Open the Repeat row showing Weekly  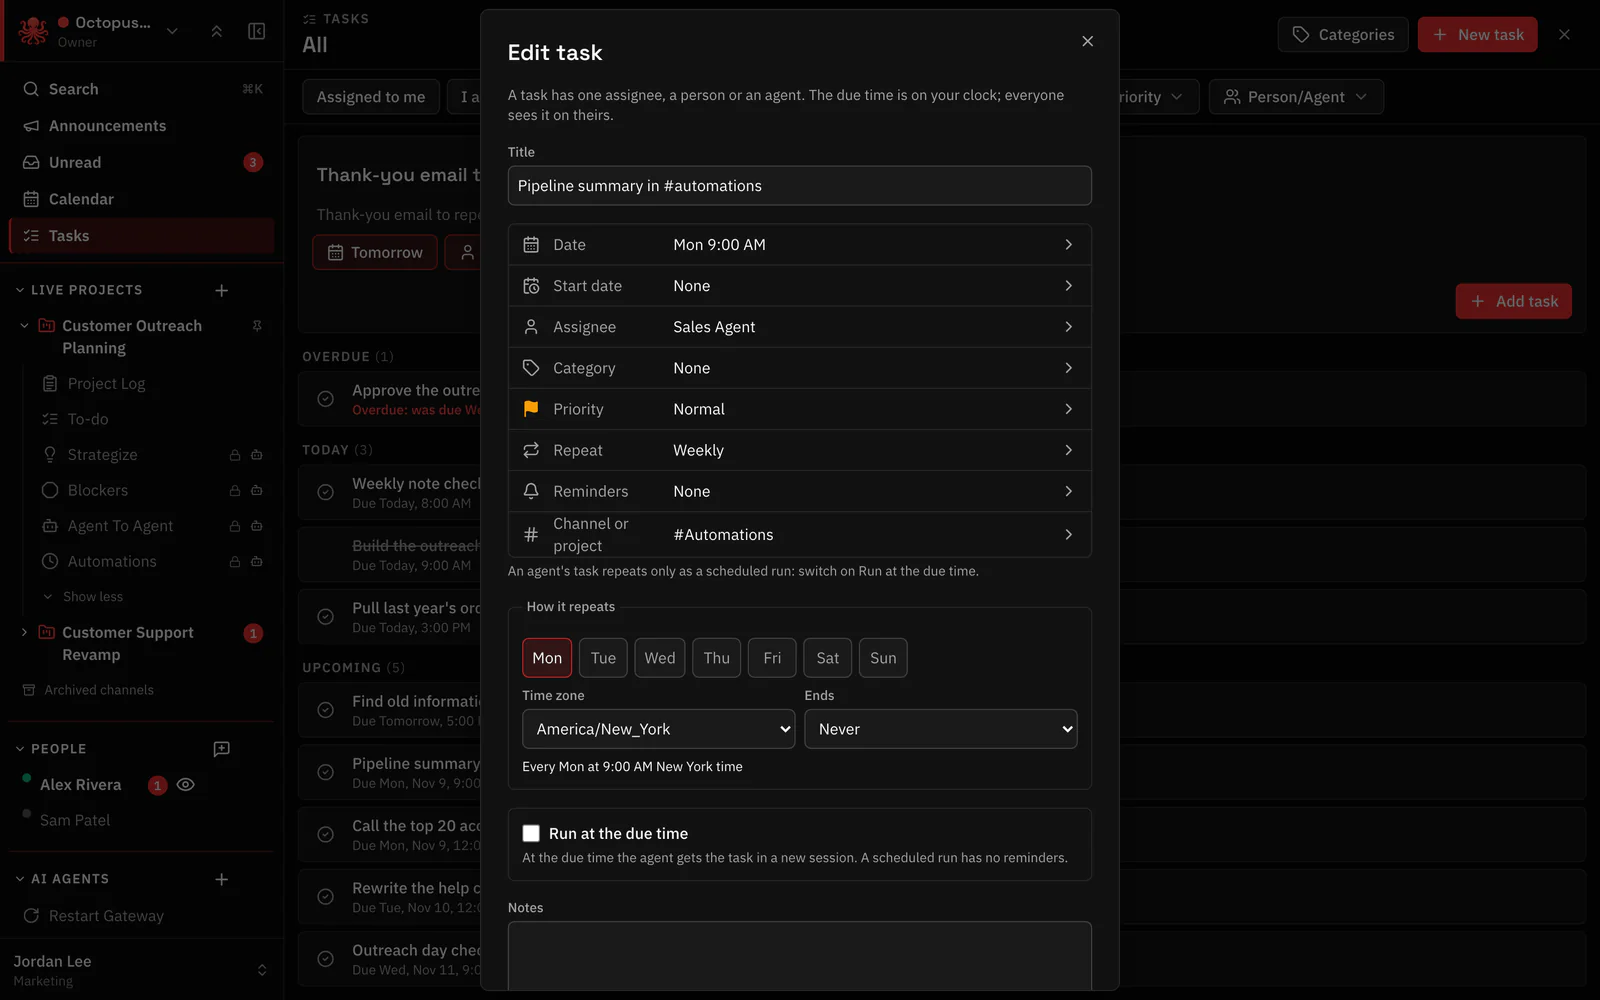coord(800,450)
